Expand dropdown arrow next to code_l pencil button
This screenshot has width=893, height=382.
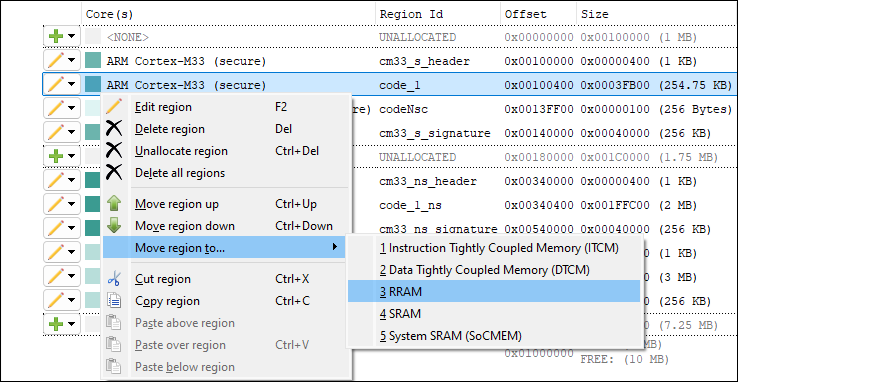pyautogui.click(x=72, y=84)
